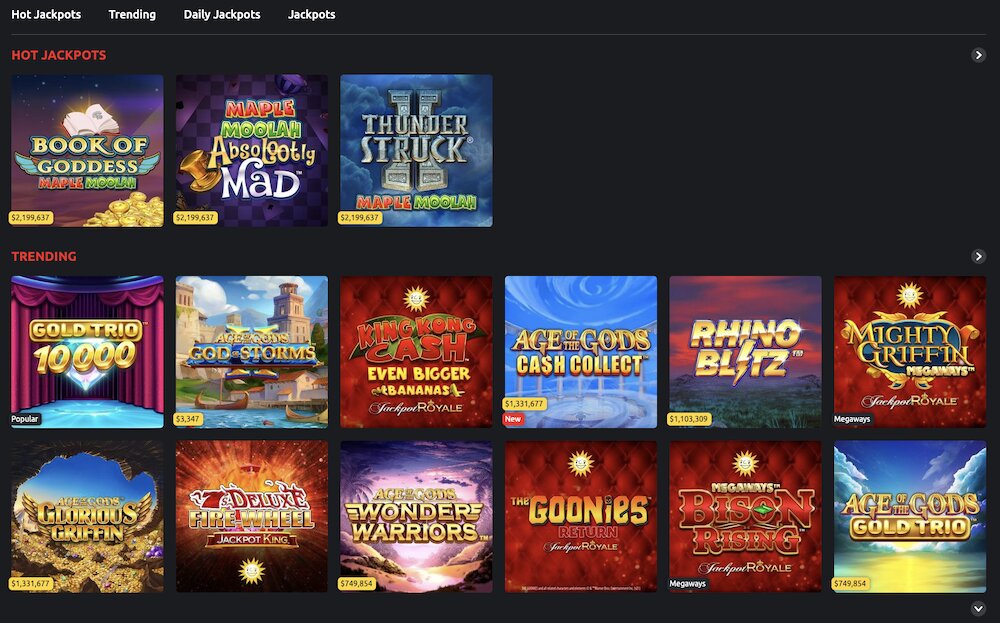Play Thunderstruck II Maple Moolah
Screen dimensions: 1000x623
tap(416, 150)
